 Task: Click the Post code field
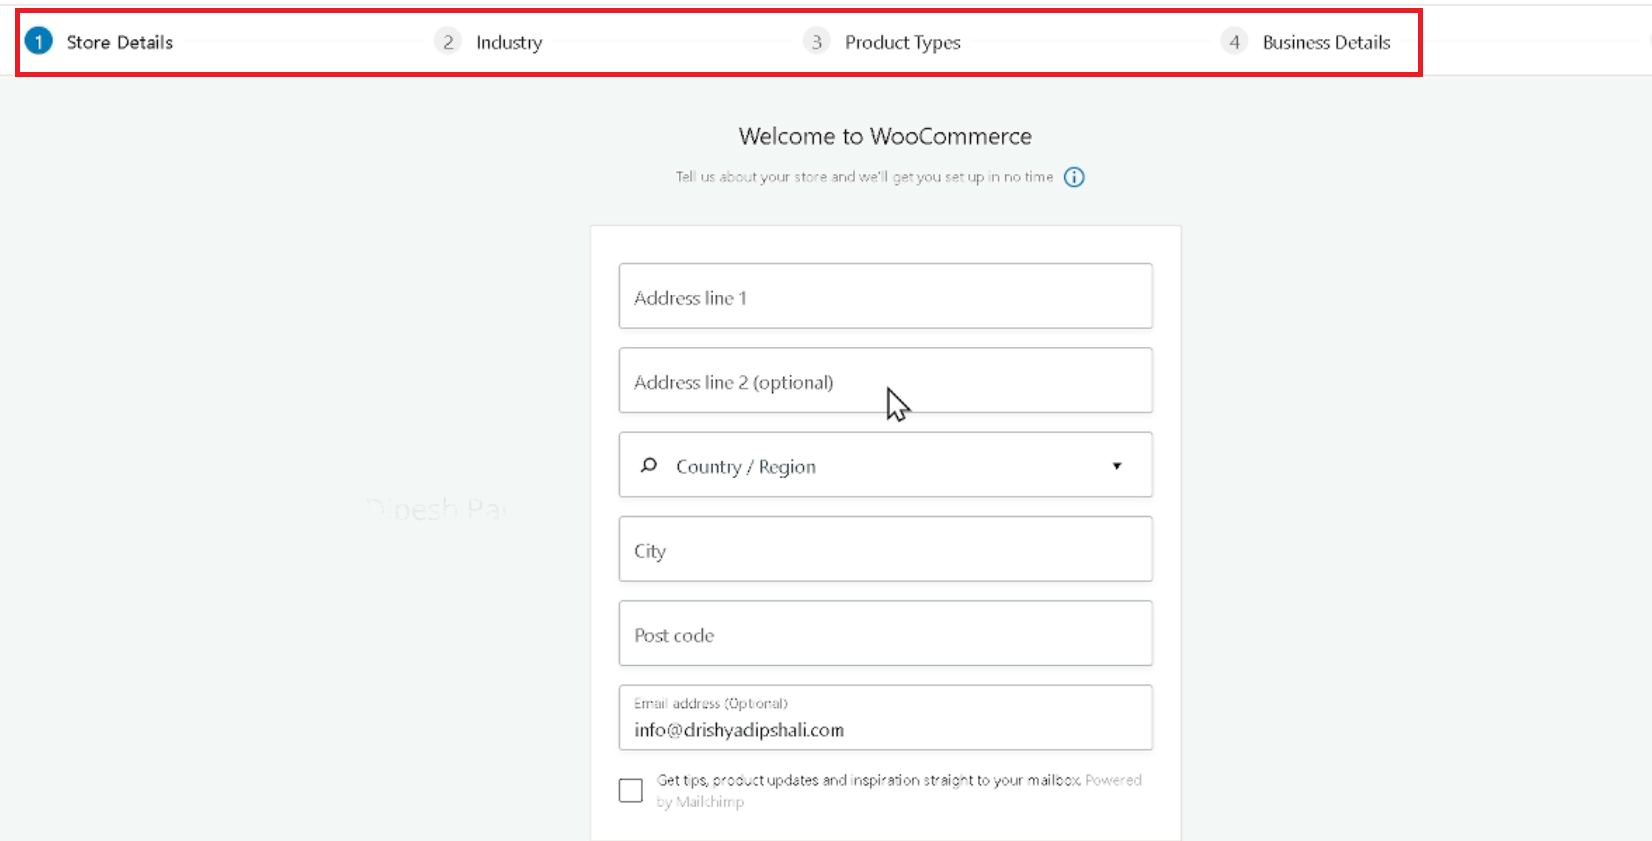pos(885,634)
